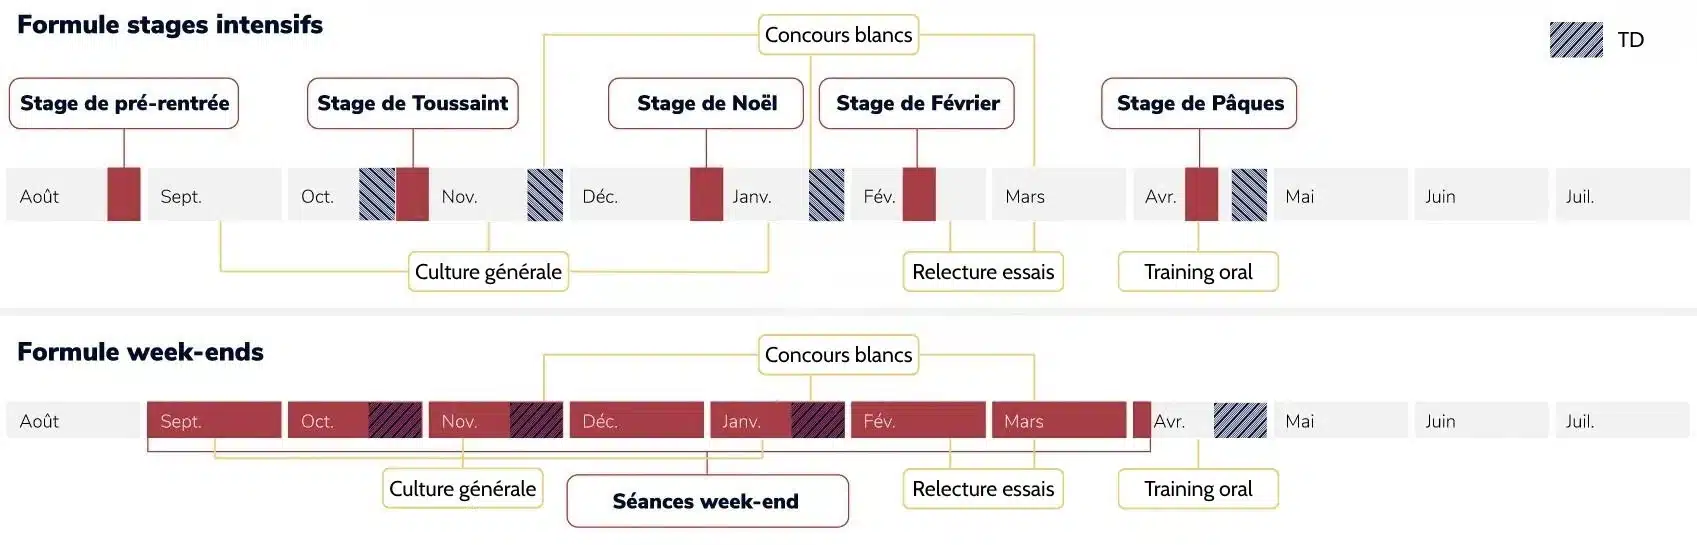Viewport: 1697px width, 545px height.
Task: Click Relecture essais under the week-ends timeline
Action: 983,489
